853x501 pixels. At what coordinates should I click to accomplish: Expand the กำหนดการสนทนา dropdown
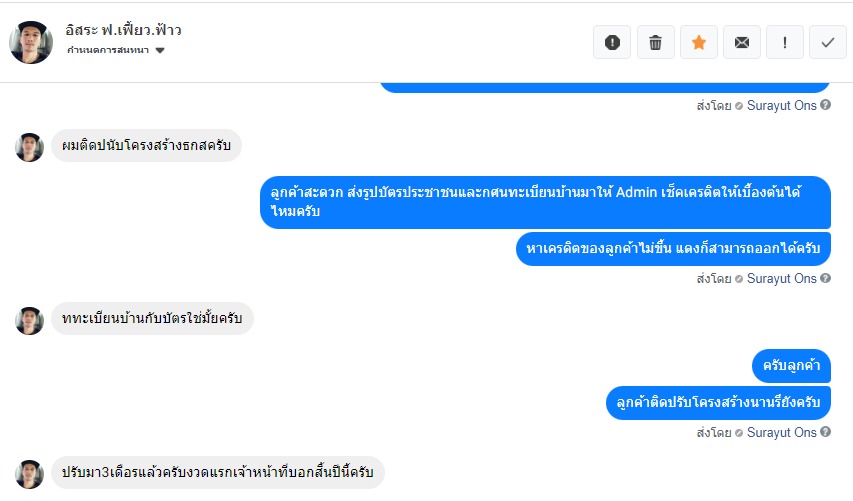[160, 50]
